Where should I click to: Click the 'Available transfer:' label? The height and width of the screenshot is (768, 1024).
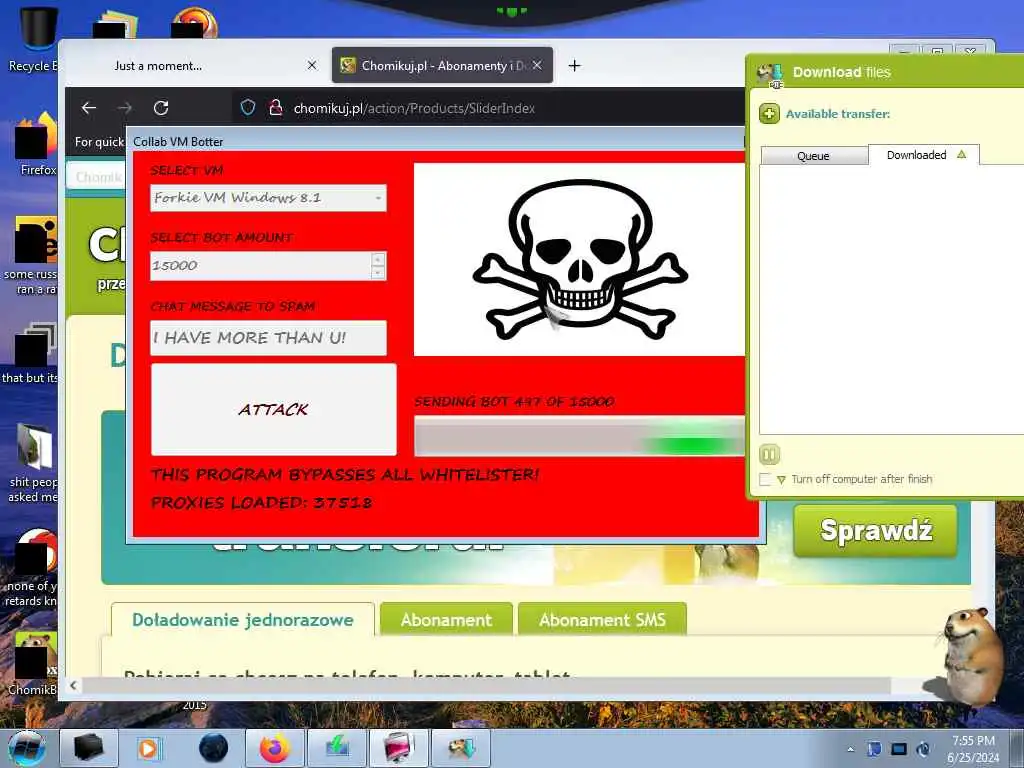[838, 114]
